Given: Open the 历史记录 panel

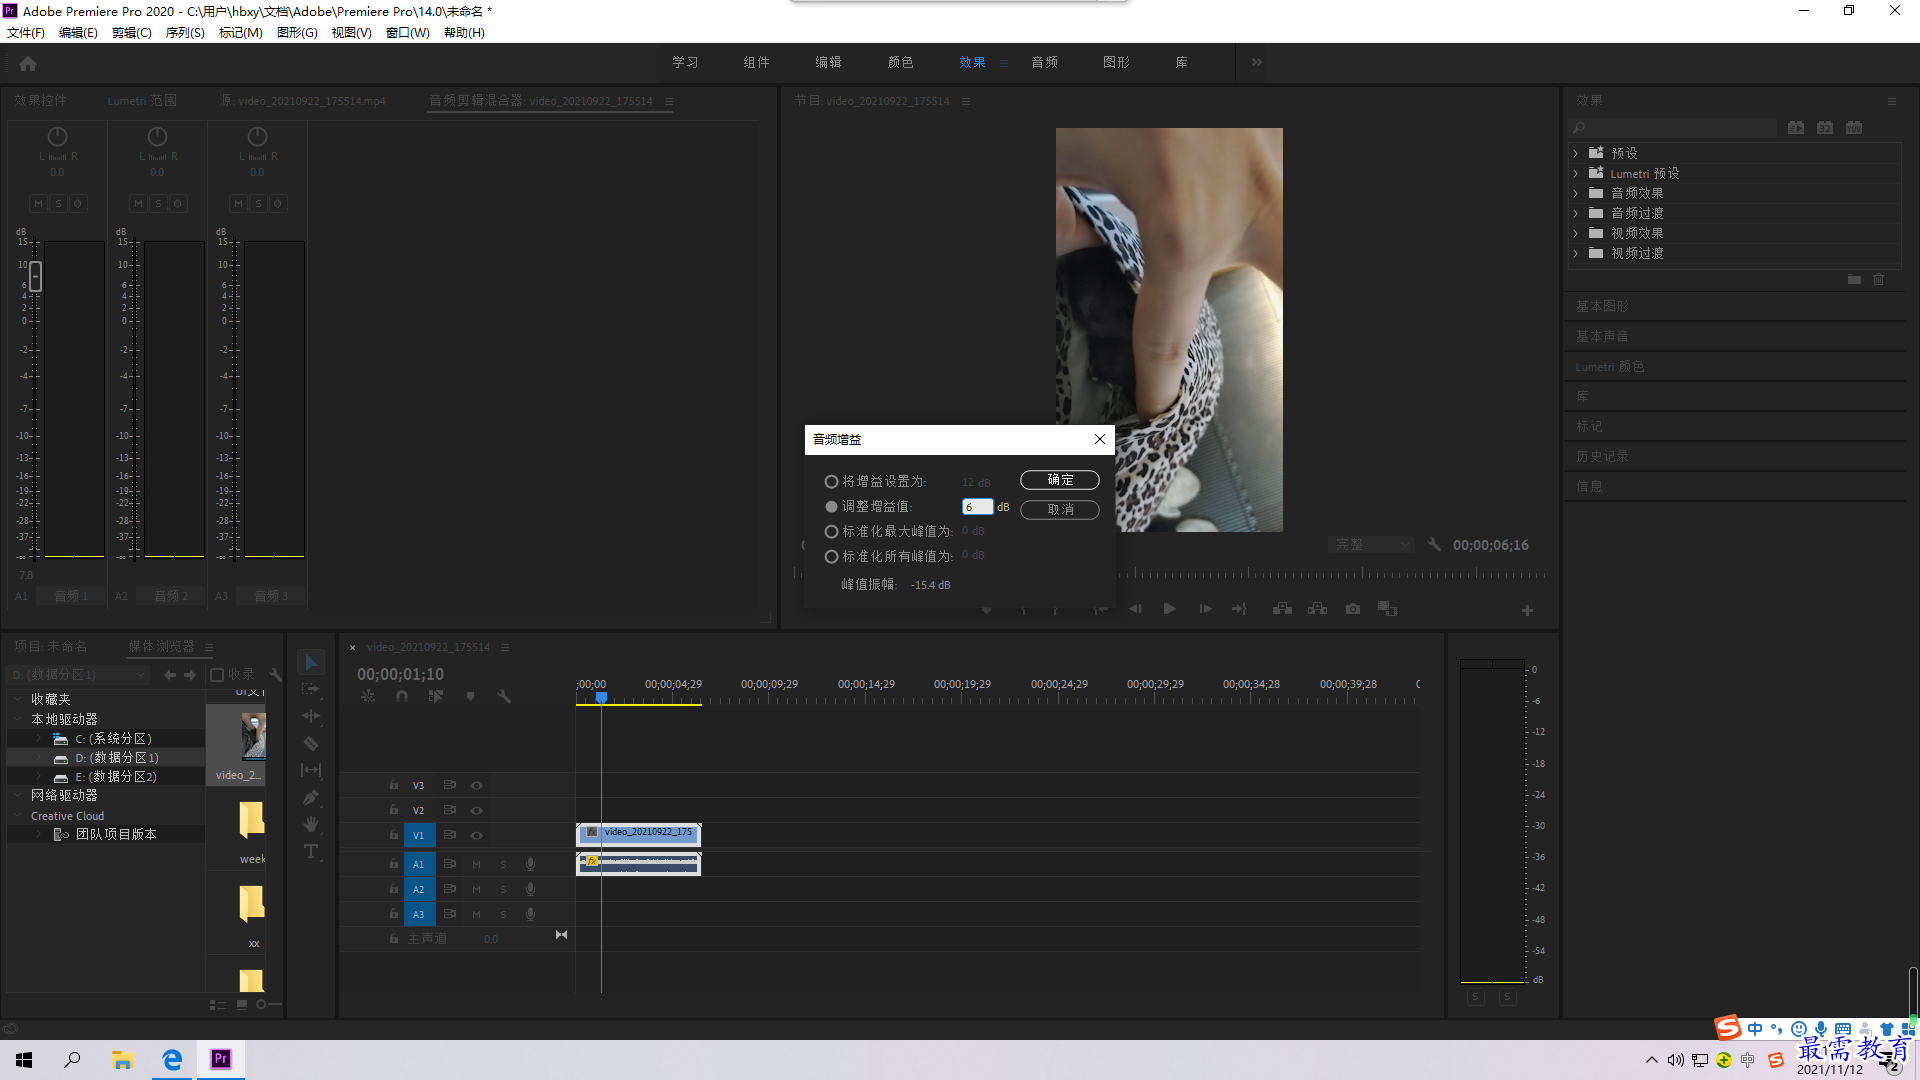Looking at the screenshot, I should pyautogui.click(x=1602, y=456).
